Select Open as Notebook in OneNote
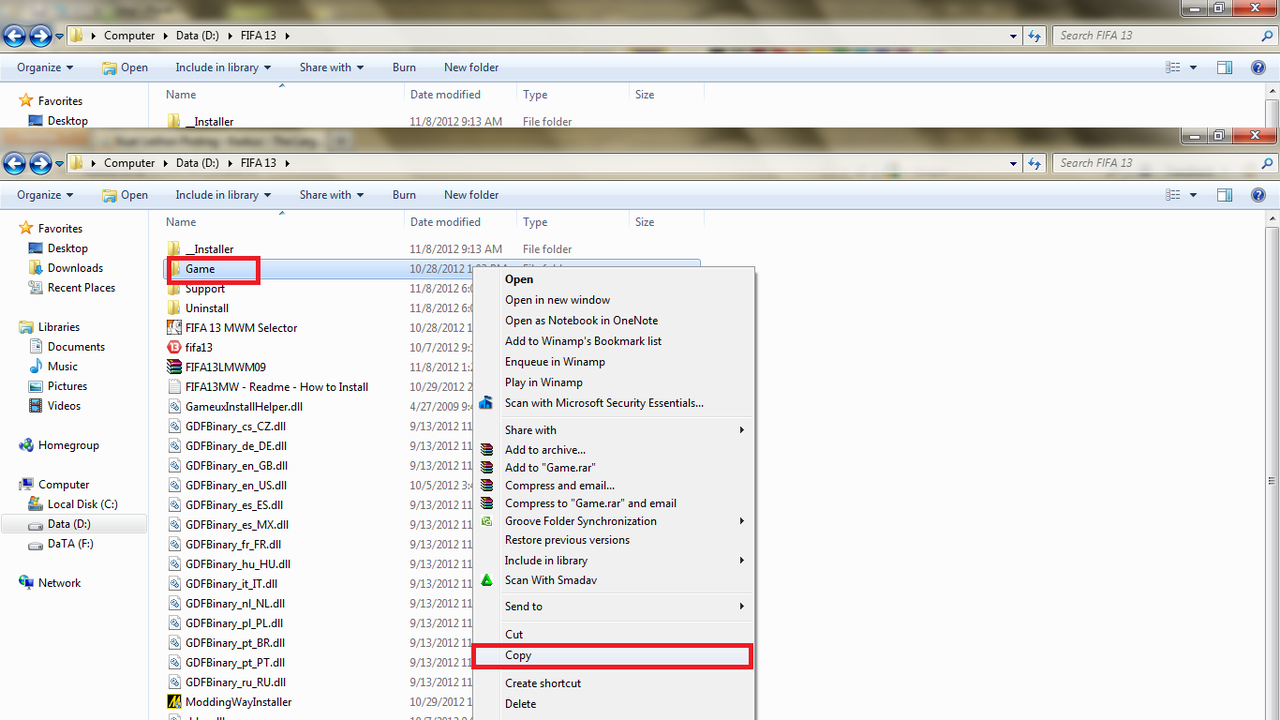The height and width of the screenshot is (720, 1280). (x=612, y=321)
